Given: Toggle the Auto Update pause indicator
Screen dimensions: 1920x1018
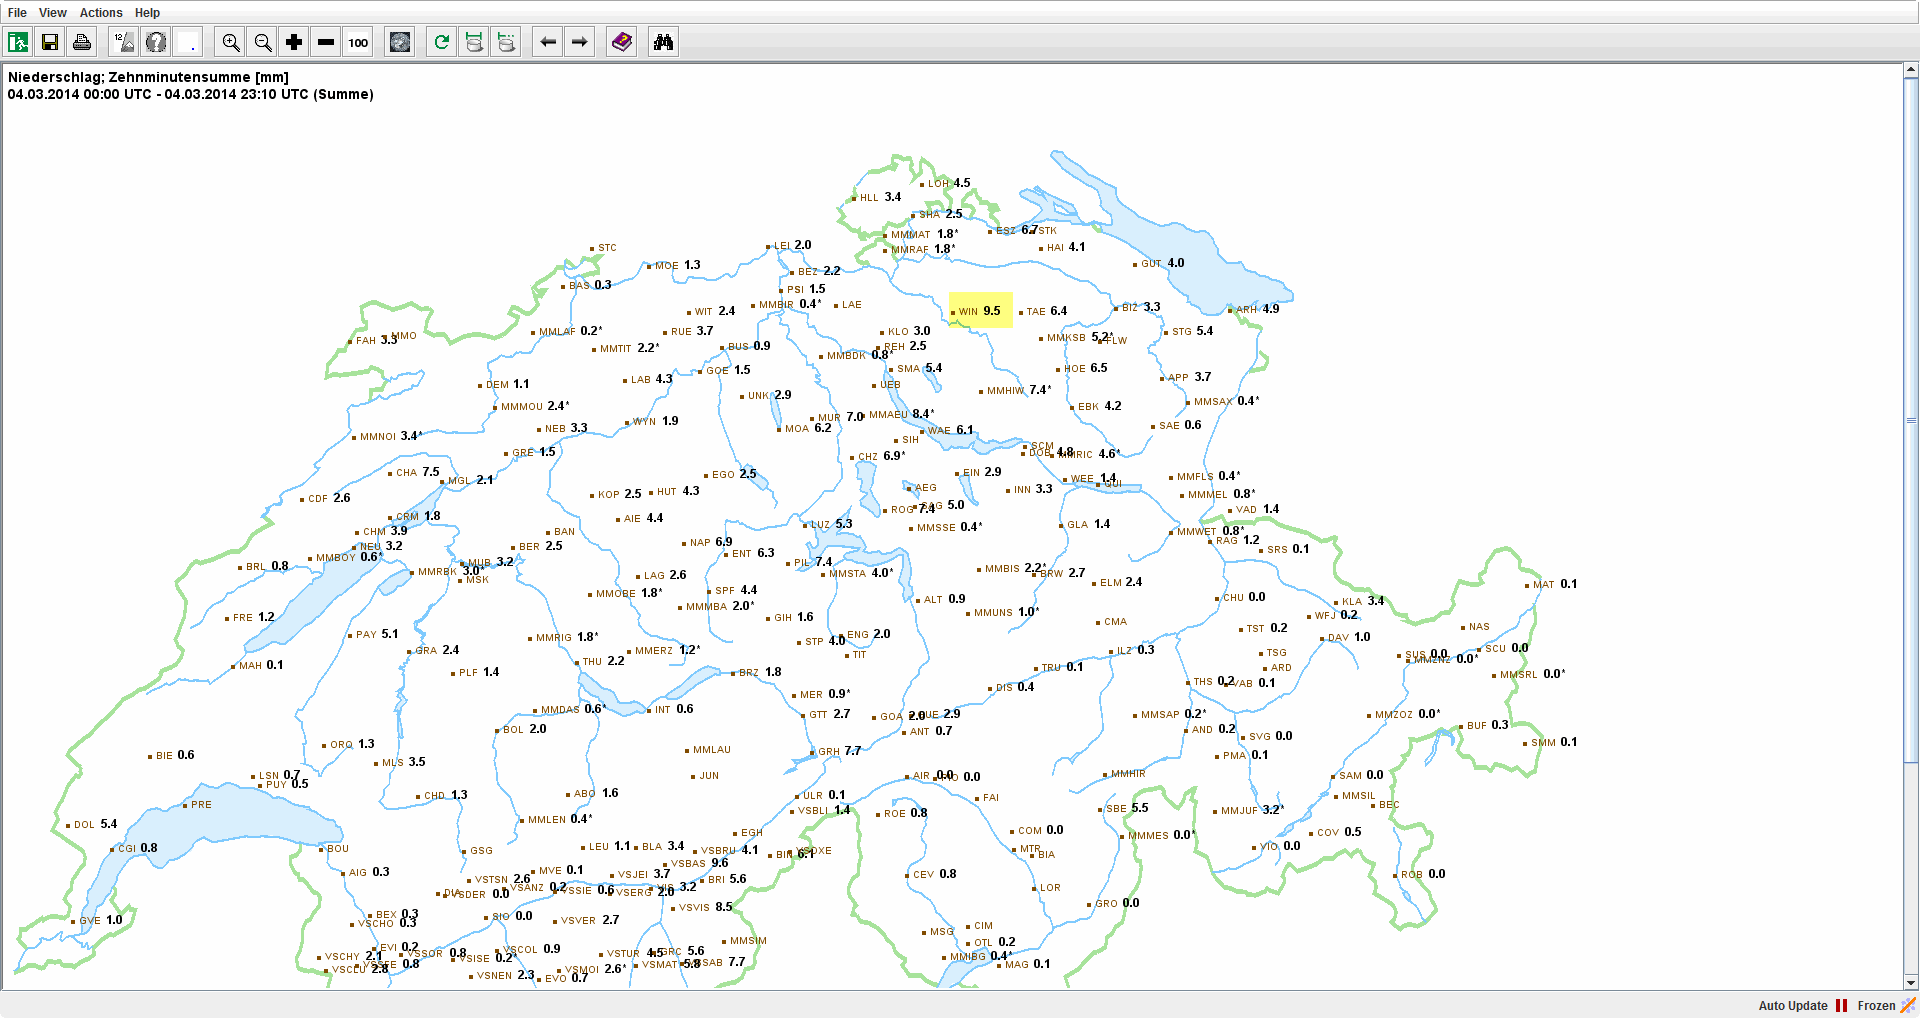Looking at the screenshot, I should (1842, 1006).
